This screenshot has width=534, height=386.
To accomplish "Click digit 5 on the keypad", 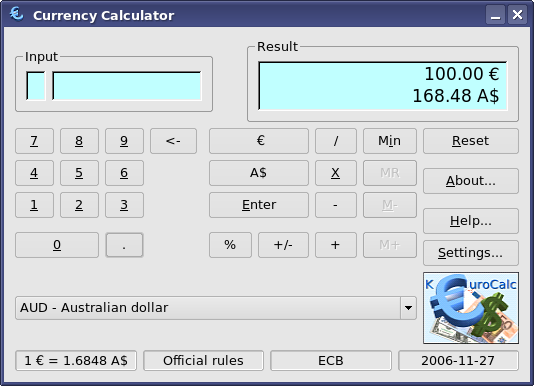I will coord(79,173).
